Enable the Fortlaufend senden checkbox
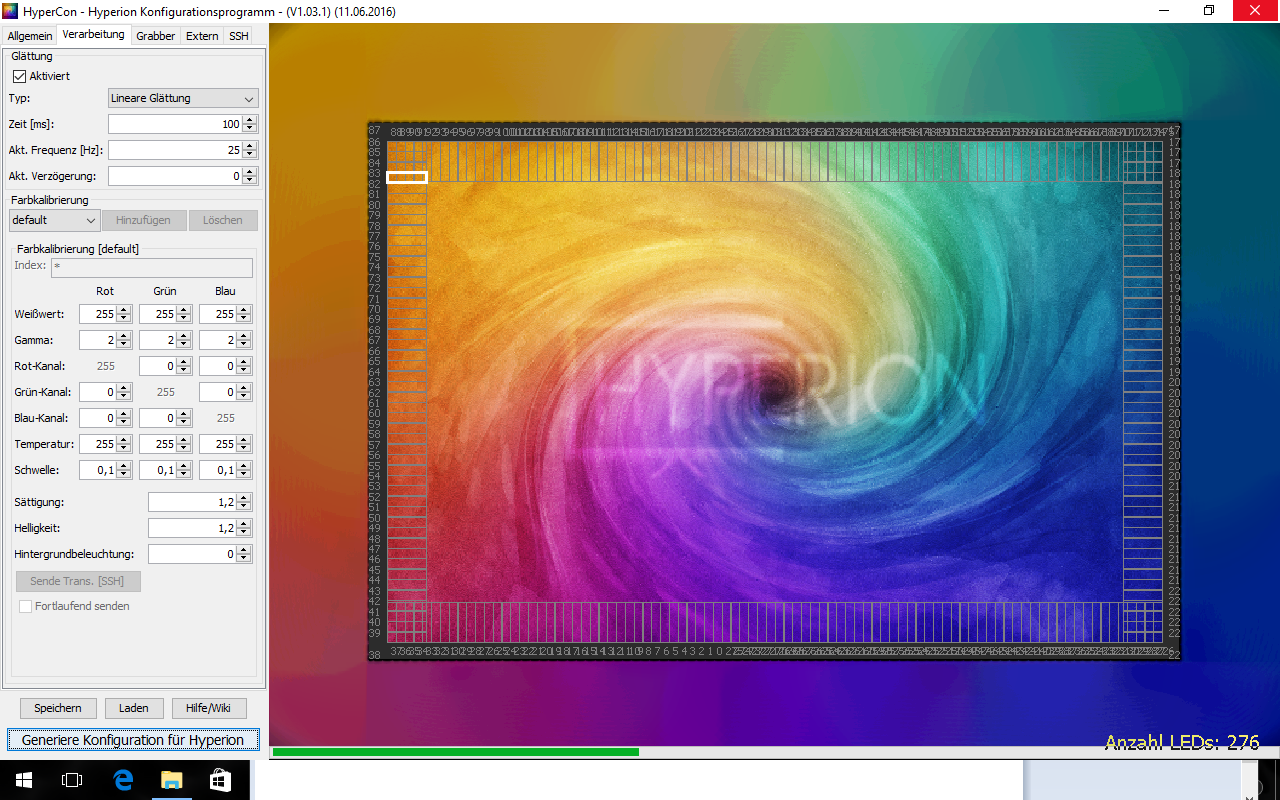 [x=26, y=606]
